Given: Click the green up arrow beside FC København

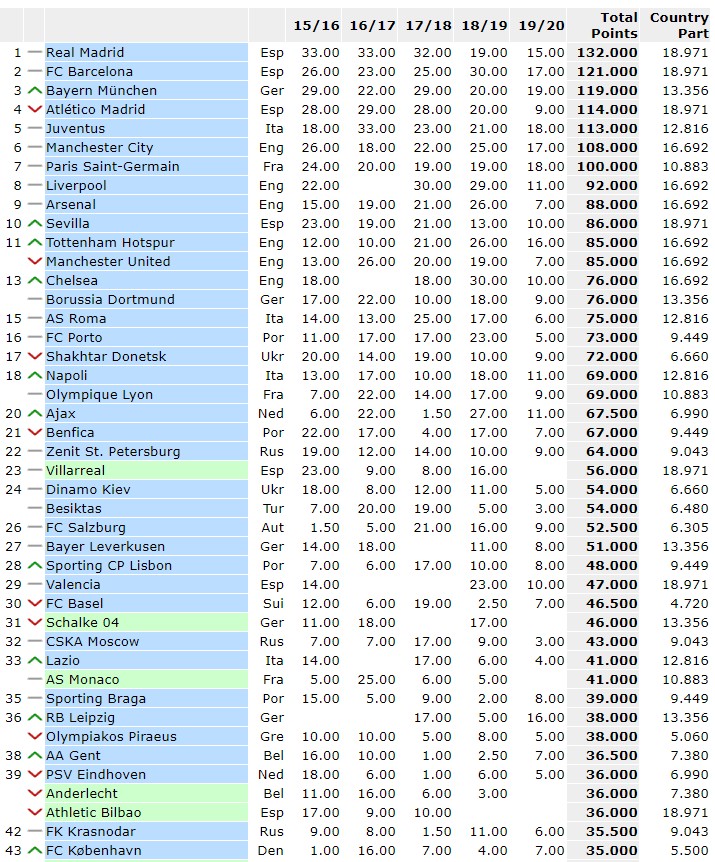Looking at the screenshot, I should pyautogui.click(x=35, y=850).
